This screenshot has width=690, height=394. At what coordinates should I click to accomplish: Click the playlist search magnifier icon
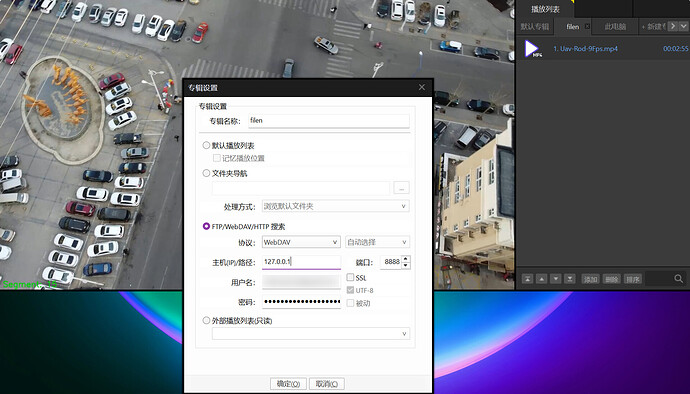point(679,279)
